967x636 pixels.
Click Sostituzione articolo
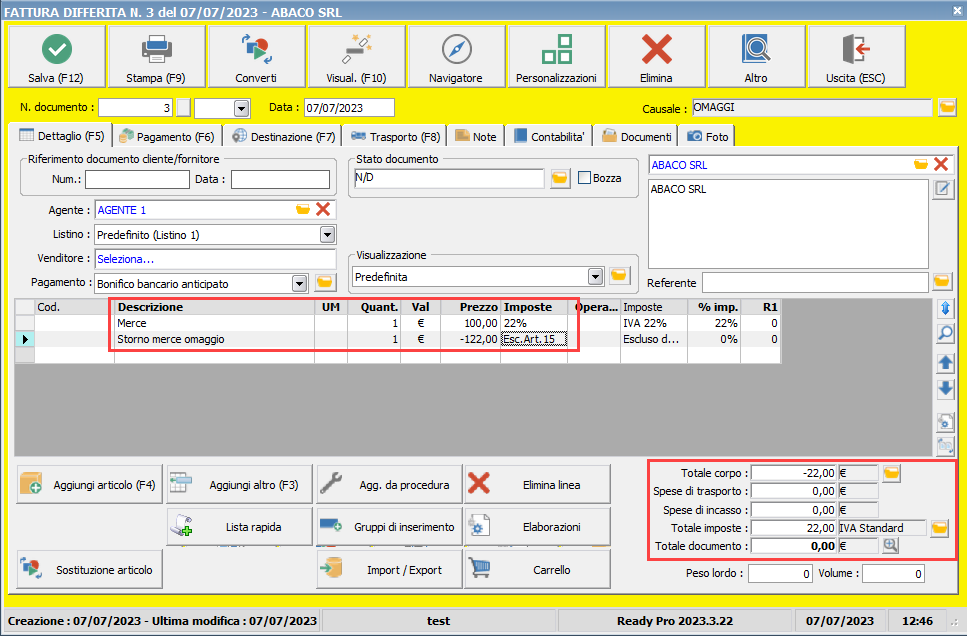(x=89, y=569)
